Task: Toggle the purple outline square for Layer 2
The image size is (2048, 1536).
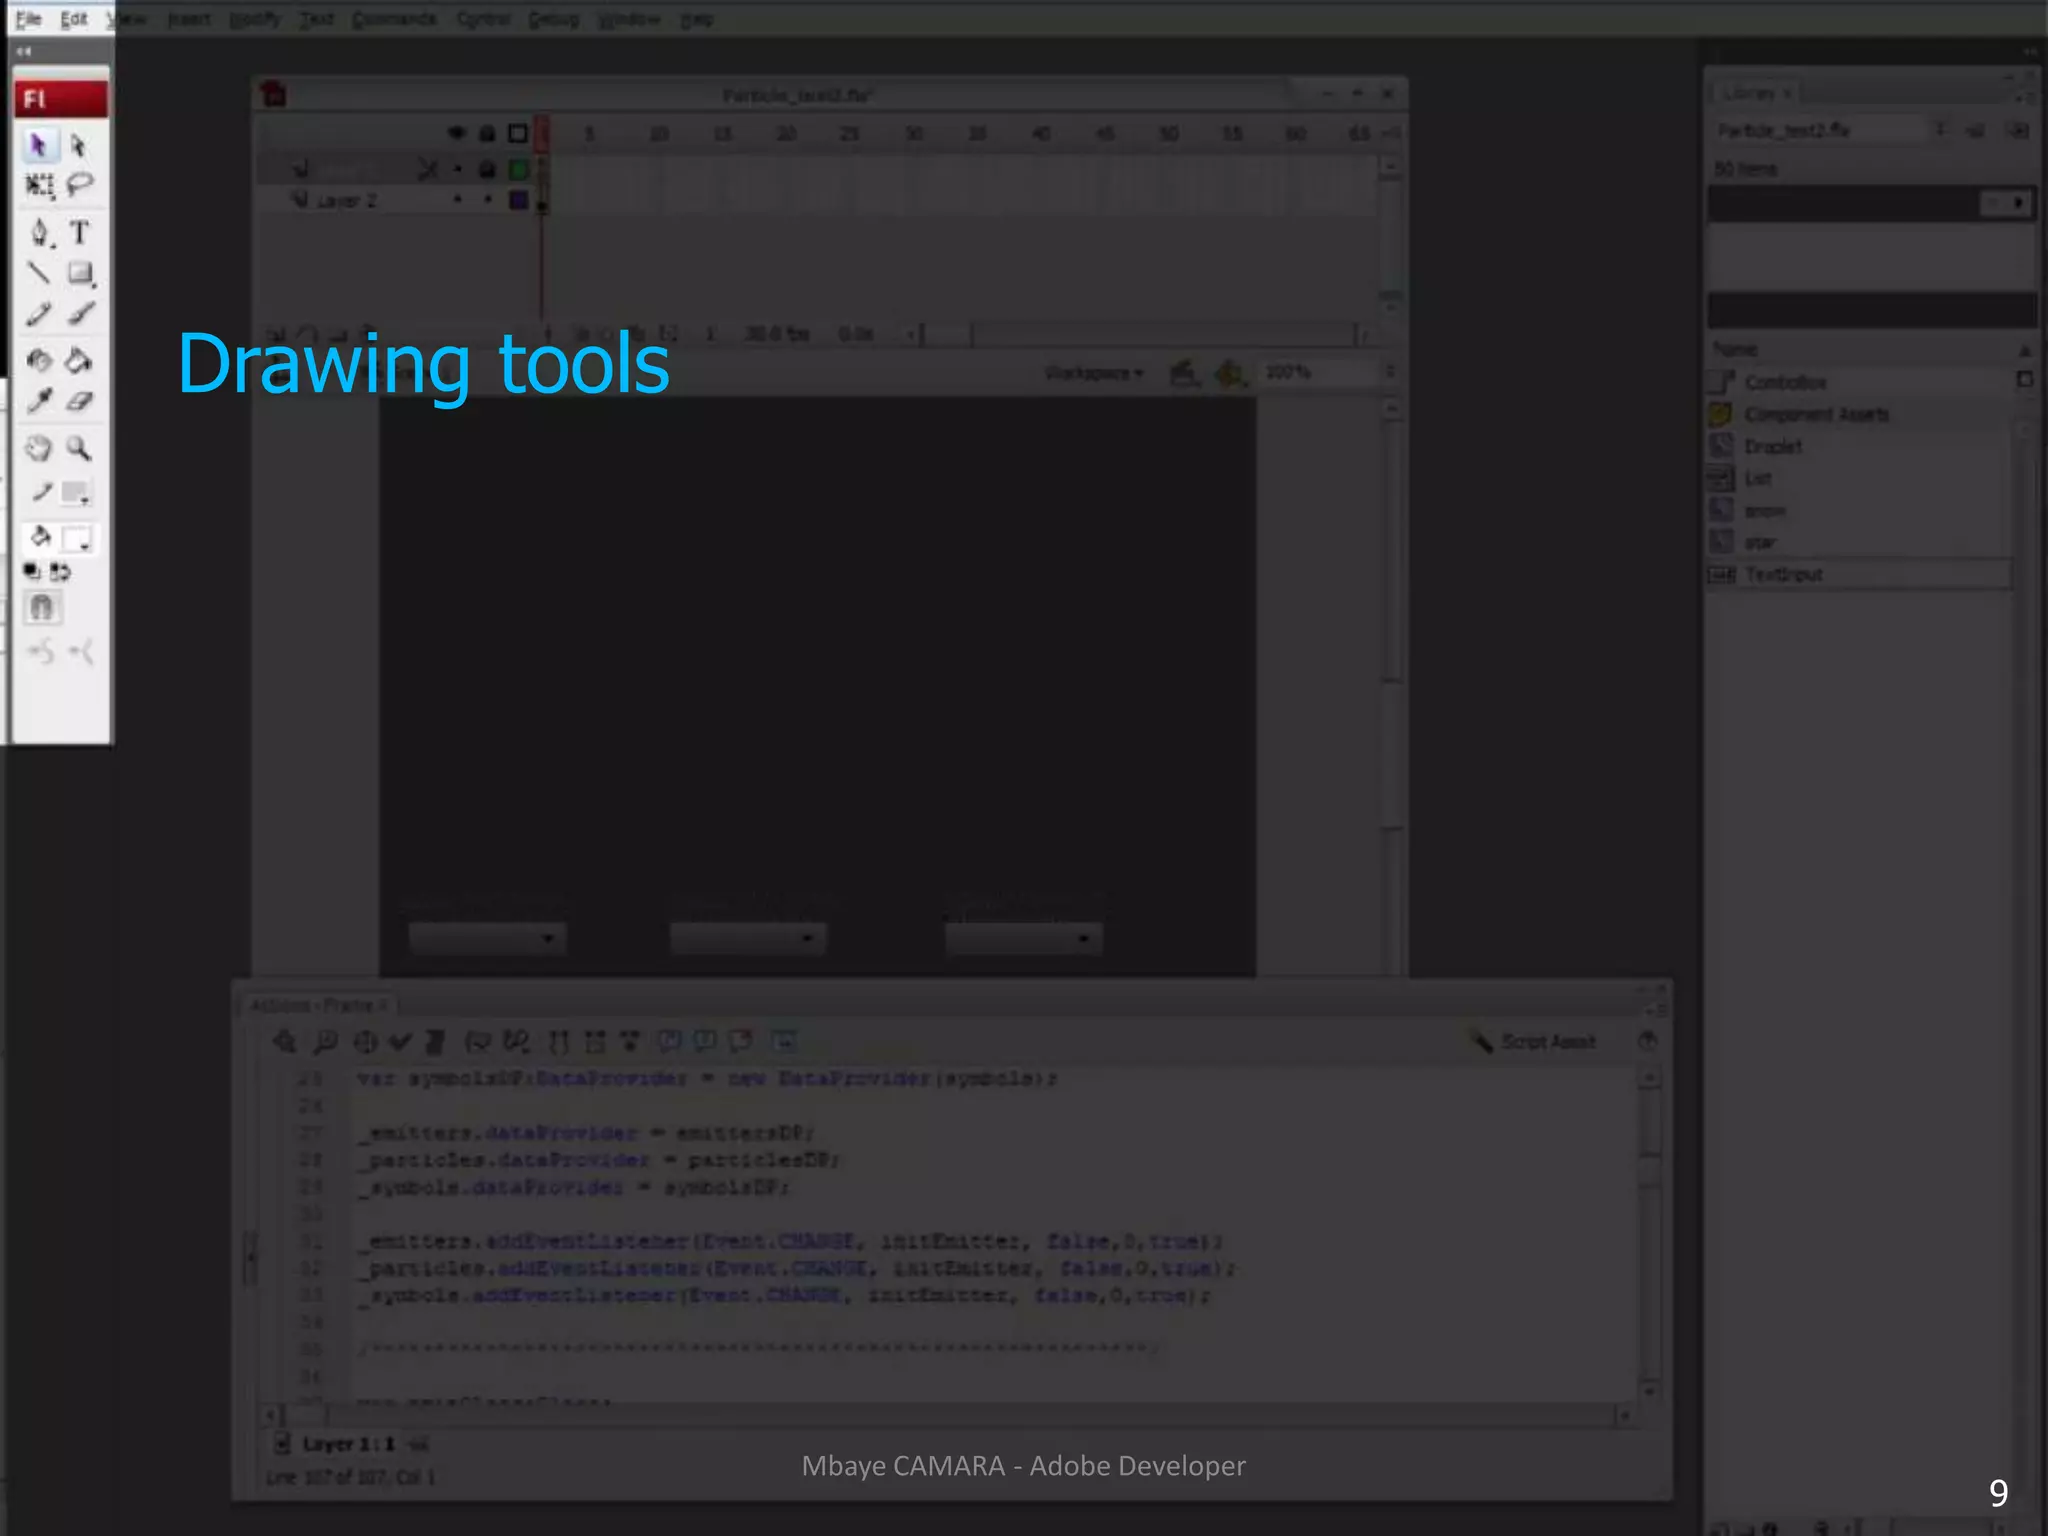Action: click(x=518, y=200)
